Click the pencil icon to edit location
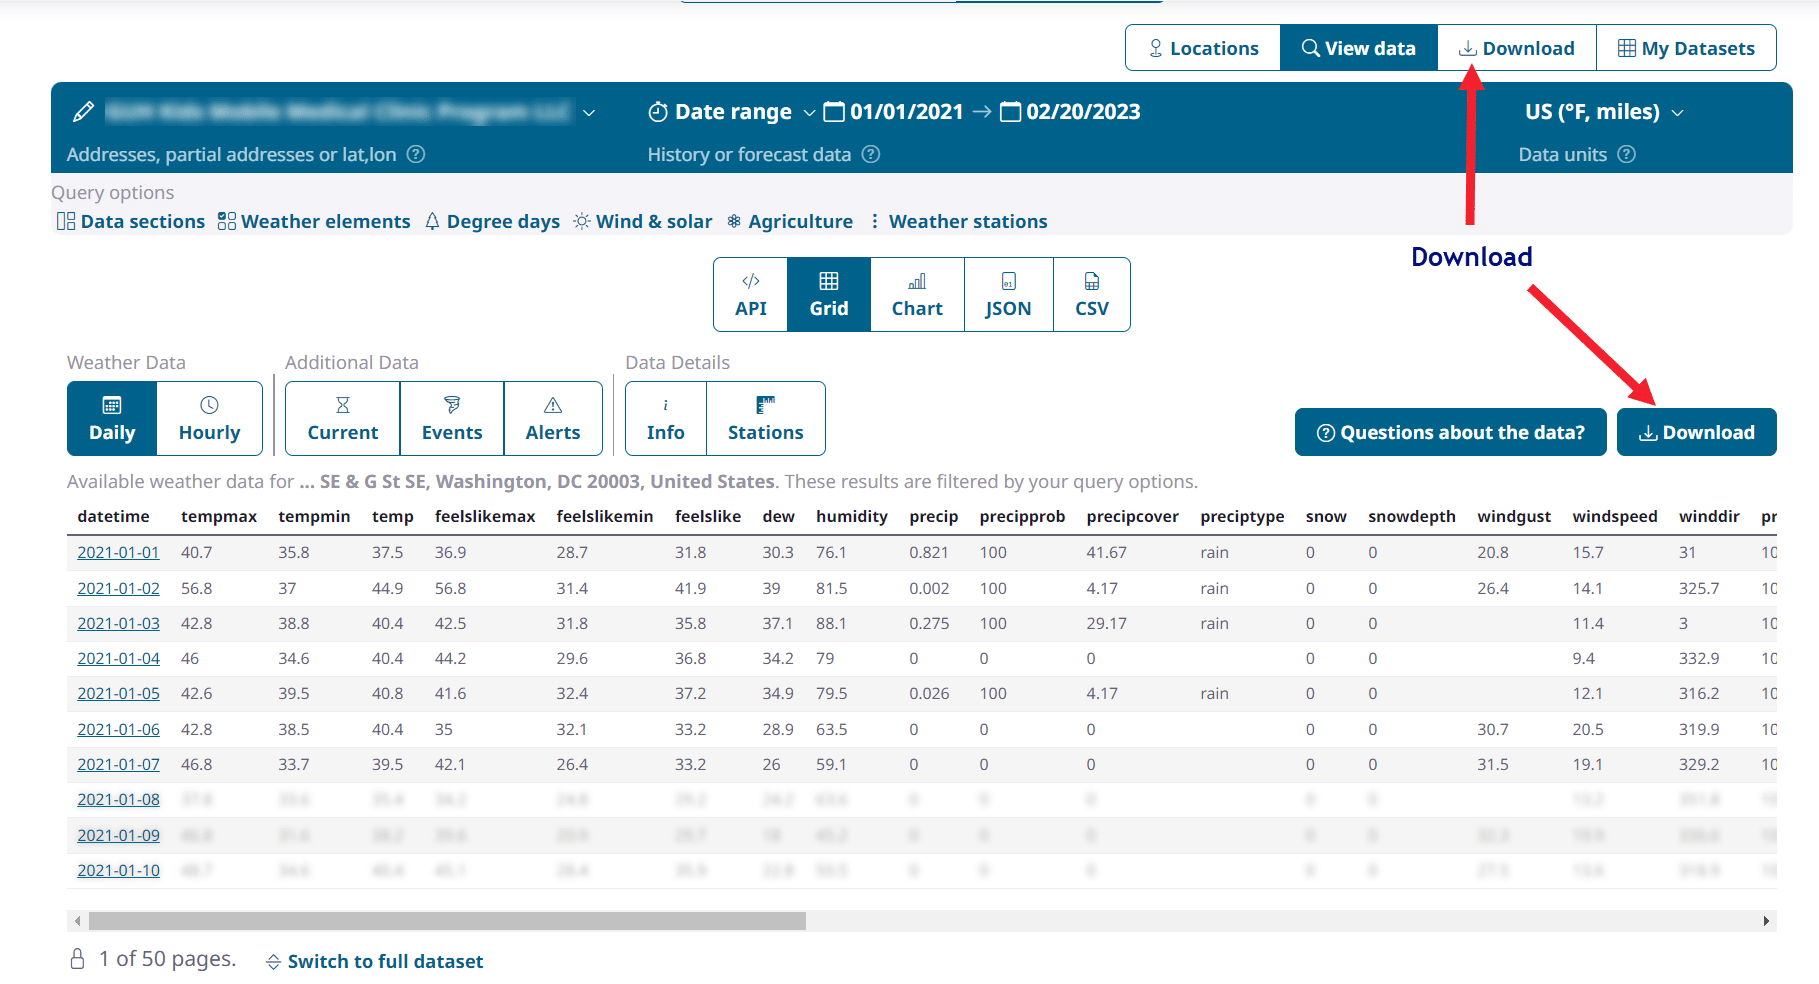The width and height of the screenshot is (1819, 984). (82, 111)
